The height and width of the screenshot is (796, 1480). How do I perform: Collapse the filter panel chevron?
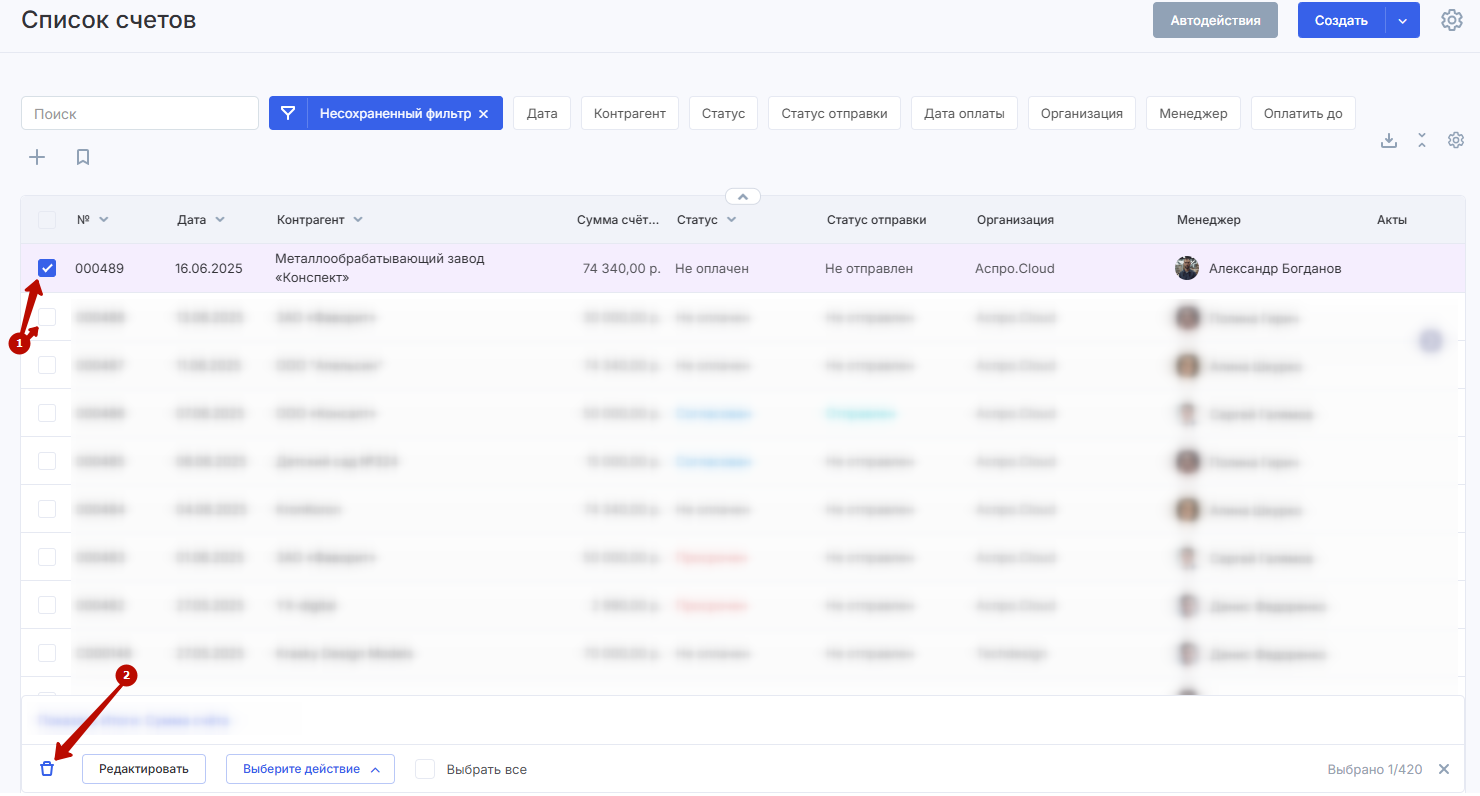click(x=743, y=196)
